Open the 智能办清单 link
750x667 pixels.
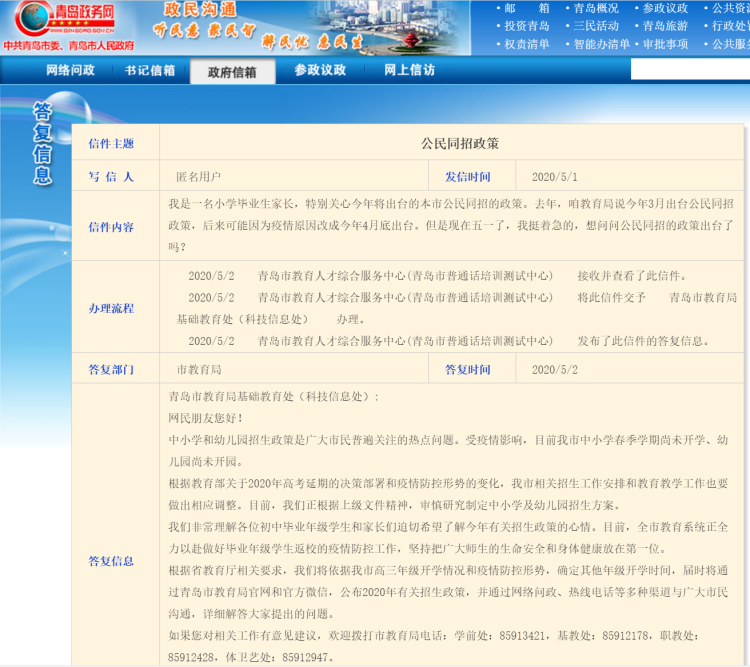602,44
